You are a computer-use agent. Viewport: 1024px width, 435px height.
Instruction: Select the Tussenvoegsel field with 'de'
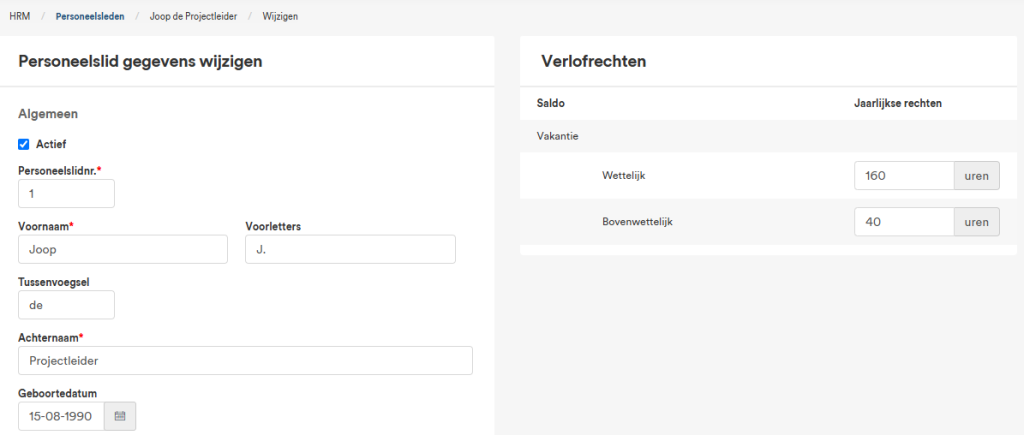(x=67, y=305)
